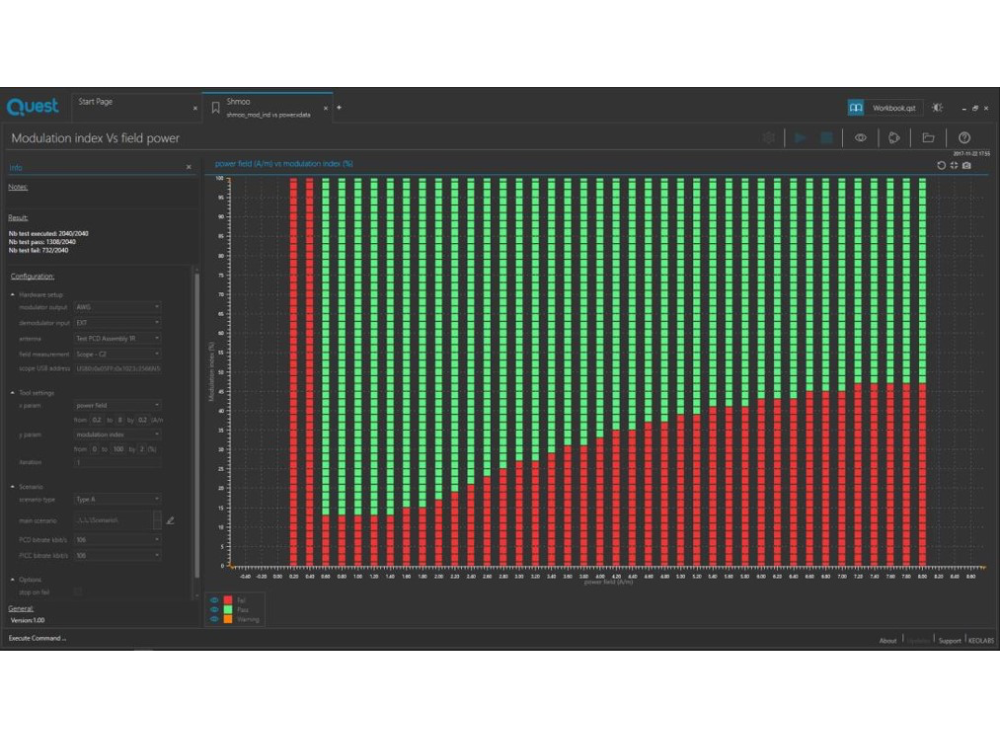Click the red Fail legend color swatch
The width and height of the screenshot is (1000, 739).
(228, 600)
